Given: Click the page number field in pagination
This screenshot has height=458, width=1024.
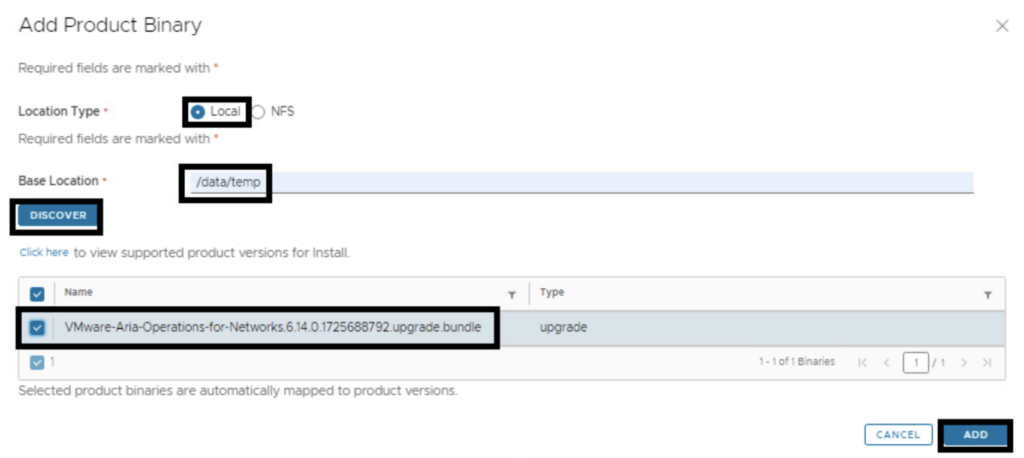Looking at the screenshot, I should pos(915,362).
